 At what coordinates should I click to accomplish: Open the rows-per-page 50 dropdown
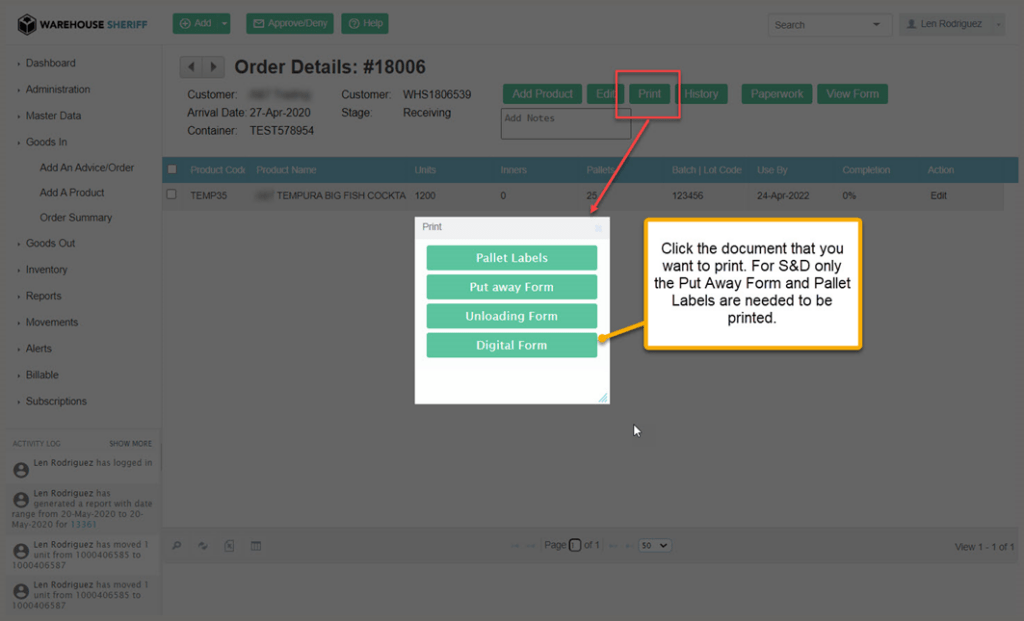pos(655,545)
